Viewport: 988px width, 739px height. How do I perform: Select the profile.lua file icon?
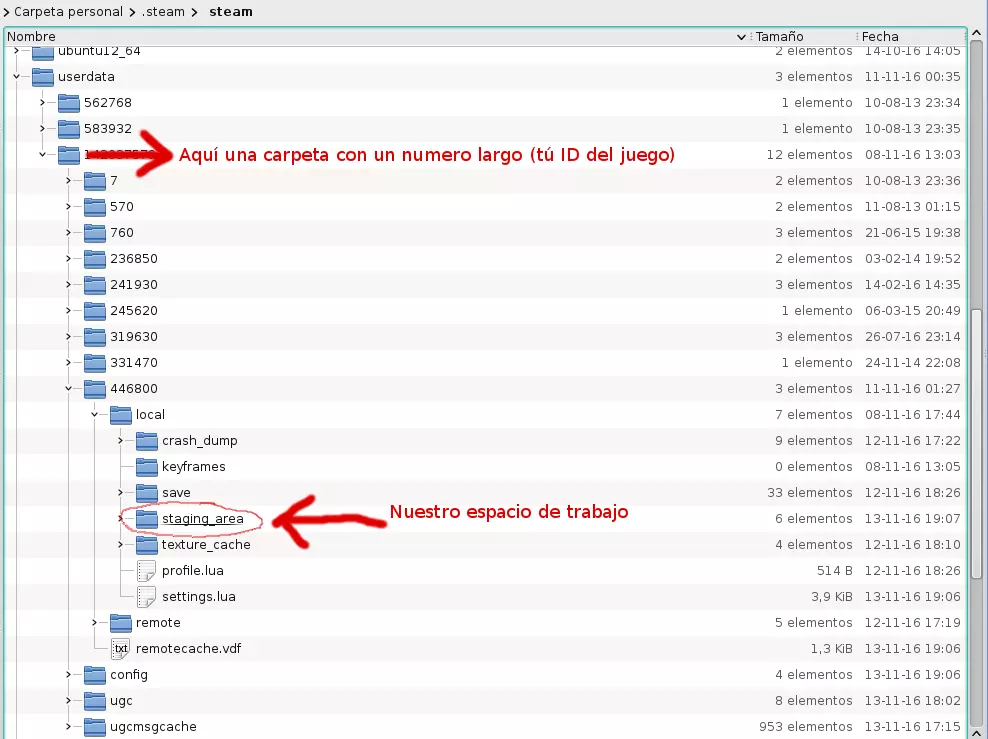coord(146,571)
